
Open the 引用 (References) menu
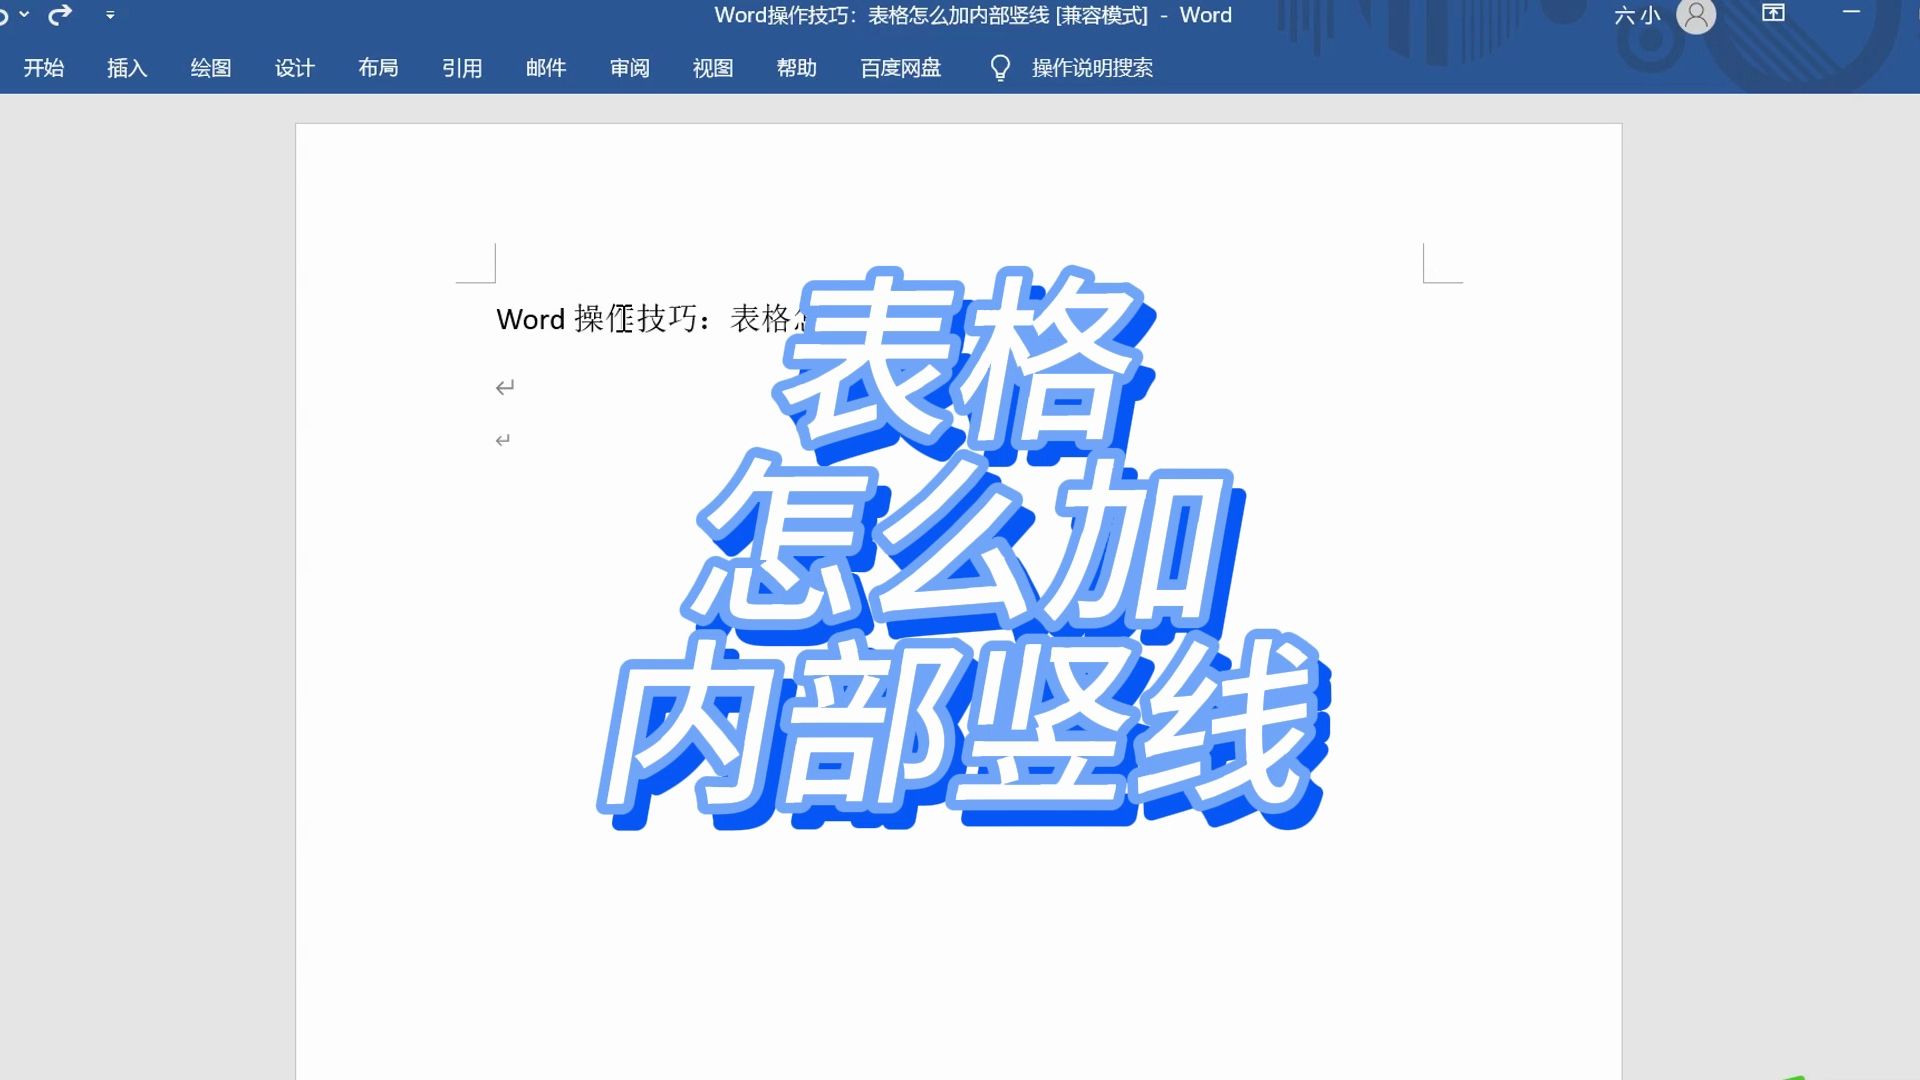462,67
